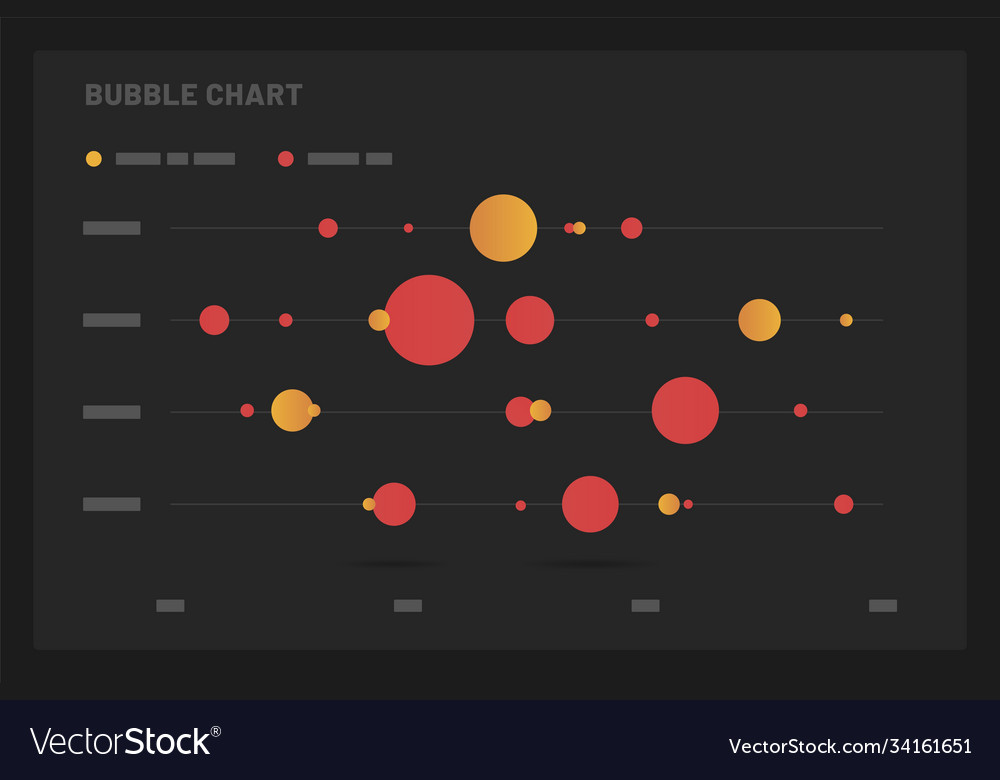Select the red legend dot
1000x780 pixels.
coord(286,158)
